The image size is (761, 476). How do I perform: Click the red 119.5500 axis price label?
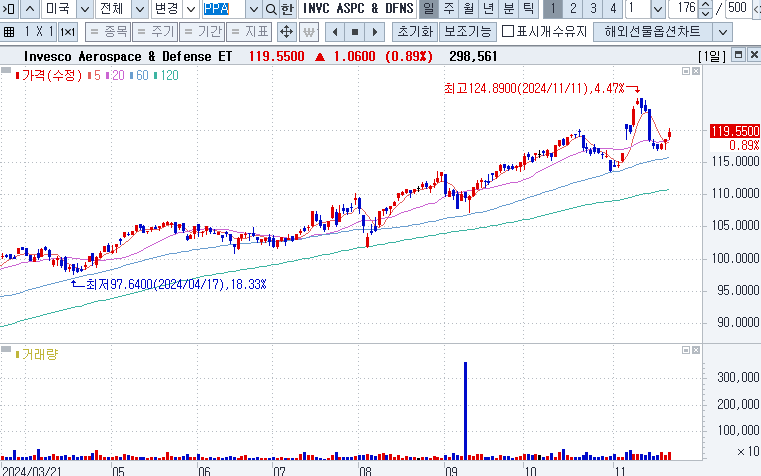735,131
